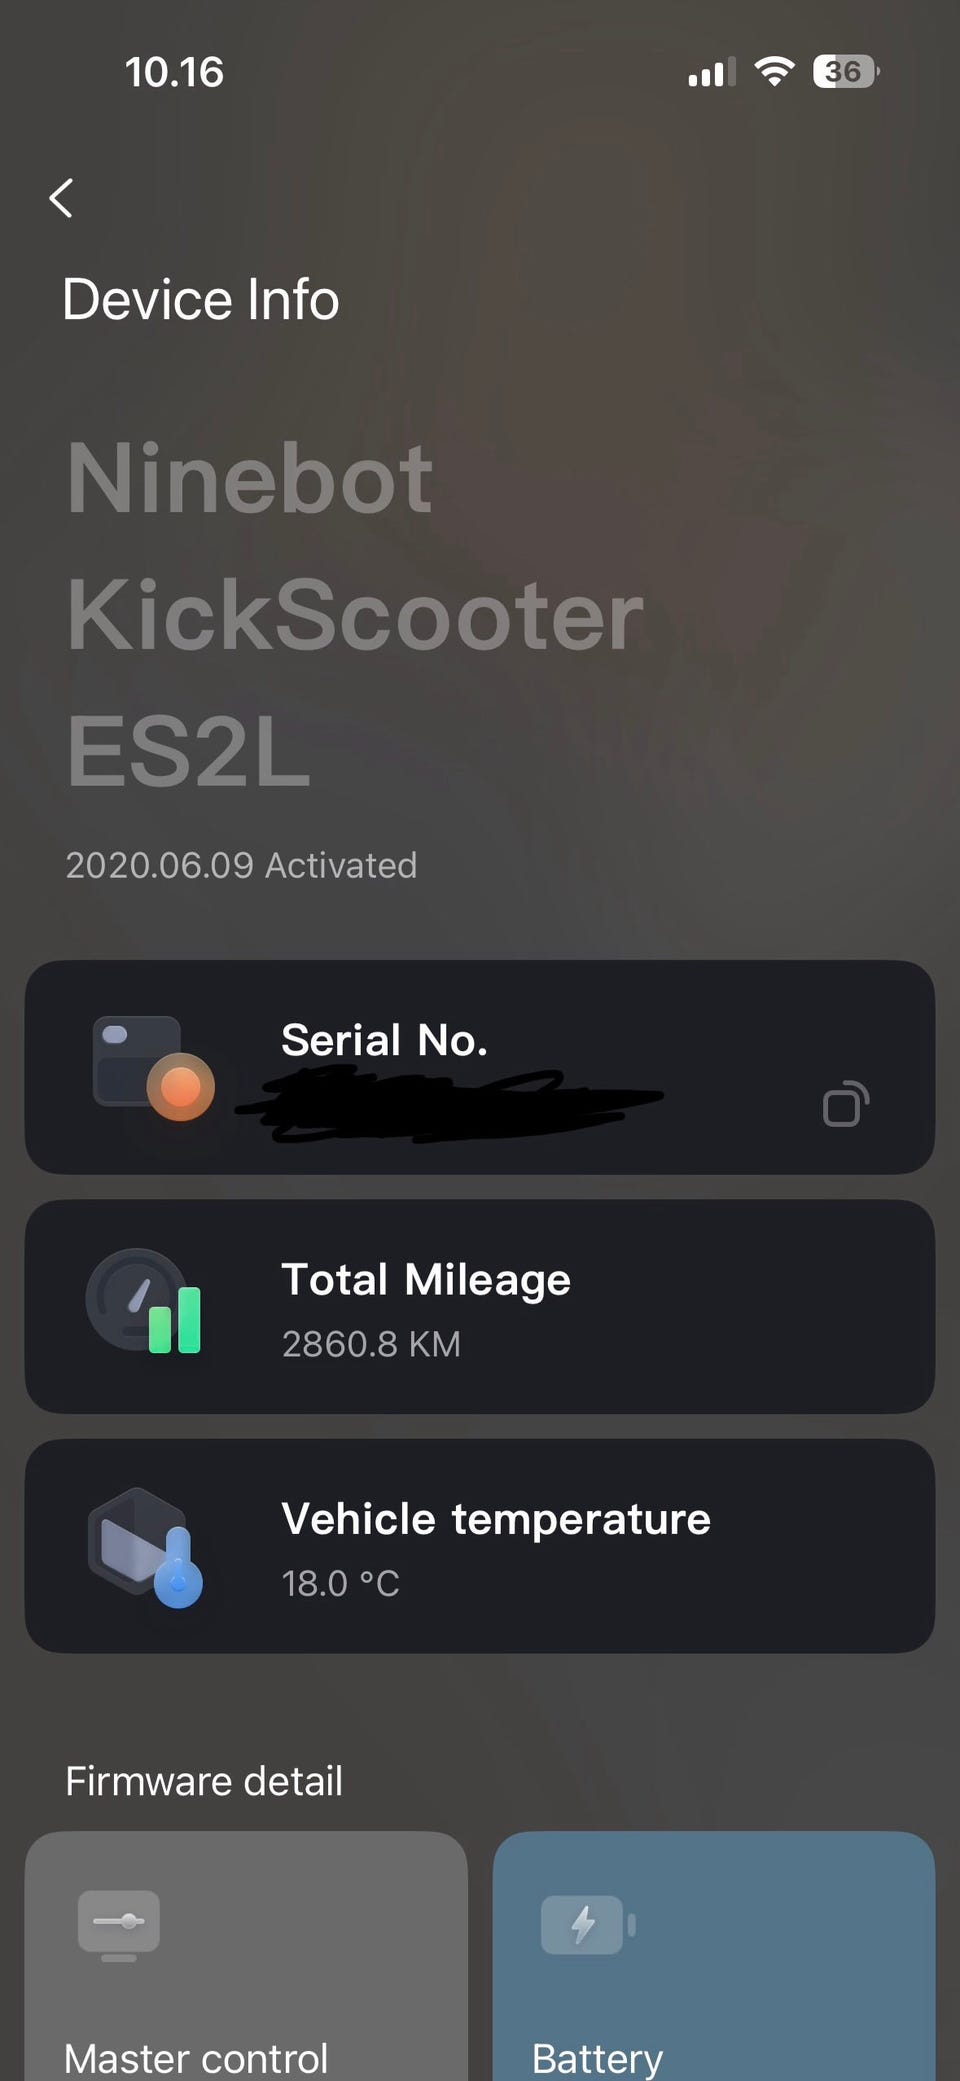This screenshot has width=960, height=2081.
Task: Tap the back arrow icon
Action: coord(62,198)
